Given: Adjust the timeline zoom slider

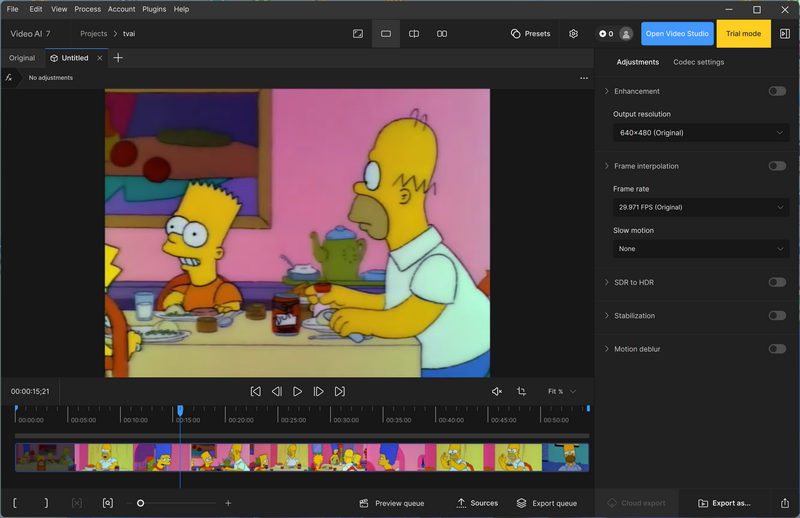Looking at the screenshot, I should coord(141,503).
